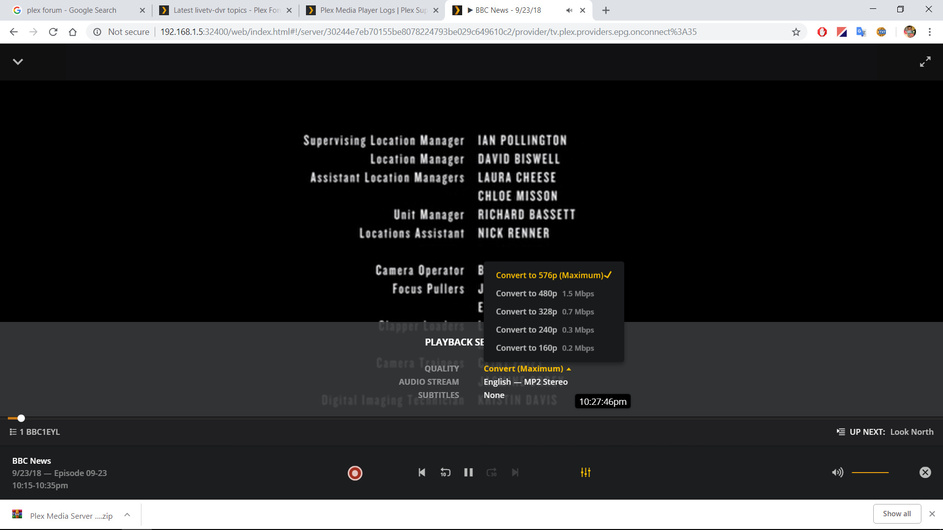943x530 pixels.
Task: Open the Opera-style red extension icon
Action: pos(822,32)
